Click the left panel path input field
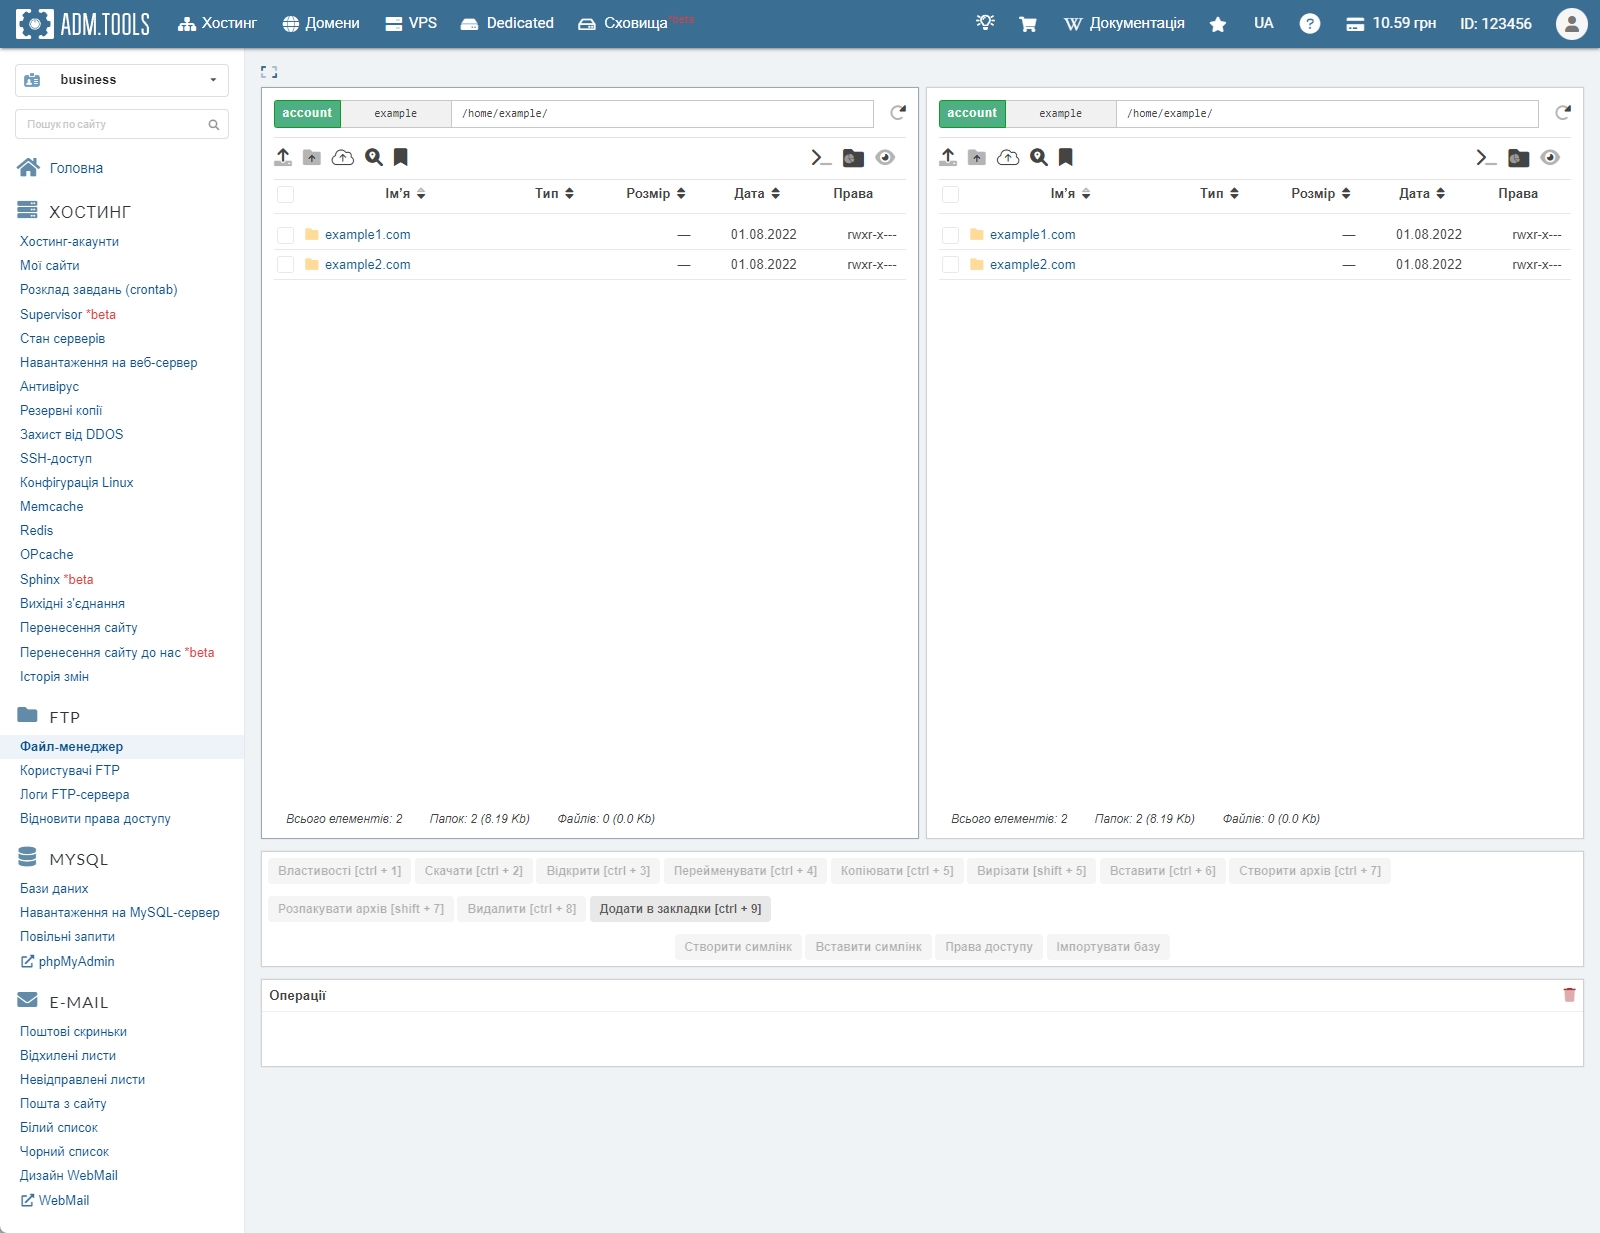Image resolution: width=1600 pixels, height=1233 pixels. pyautogui.click(x=662, y=114)
